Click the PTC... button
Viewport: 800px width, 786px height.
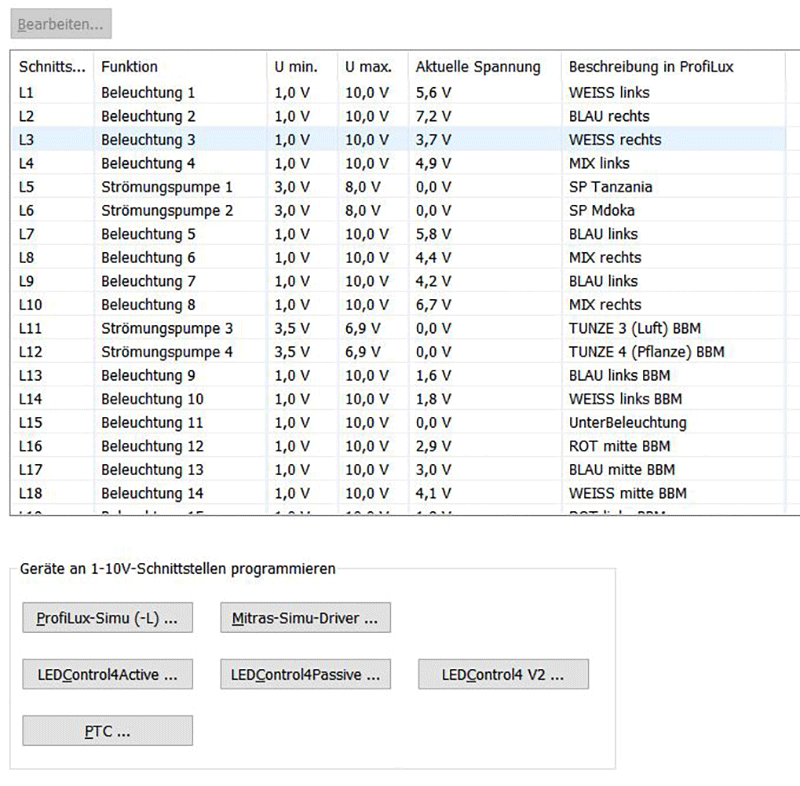[107, 731]
